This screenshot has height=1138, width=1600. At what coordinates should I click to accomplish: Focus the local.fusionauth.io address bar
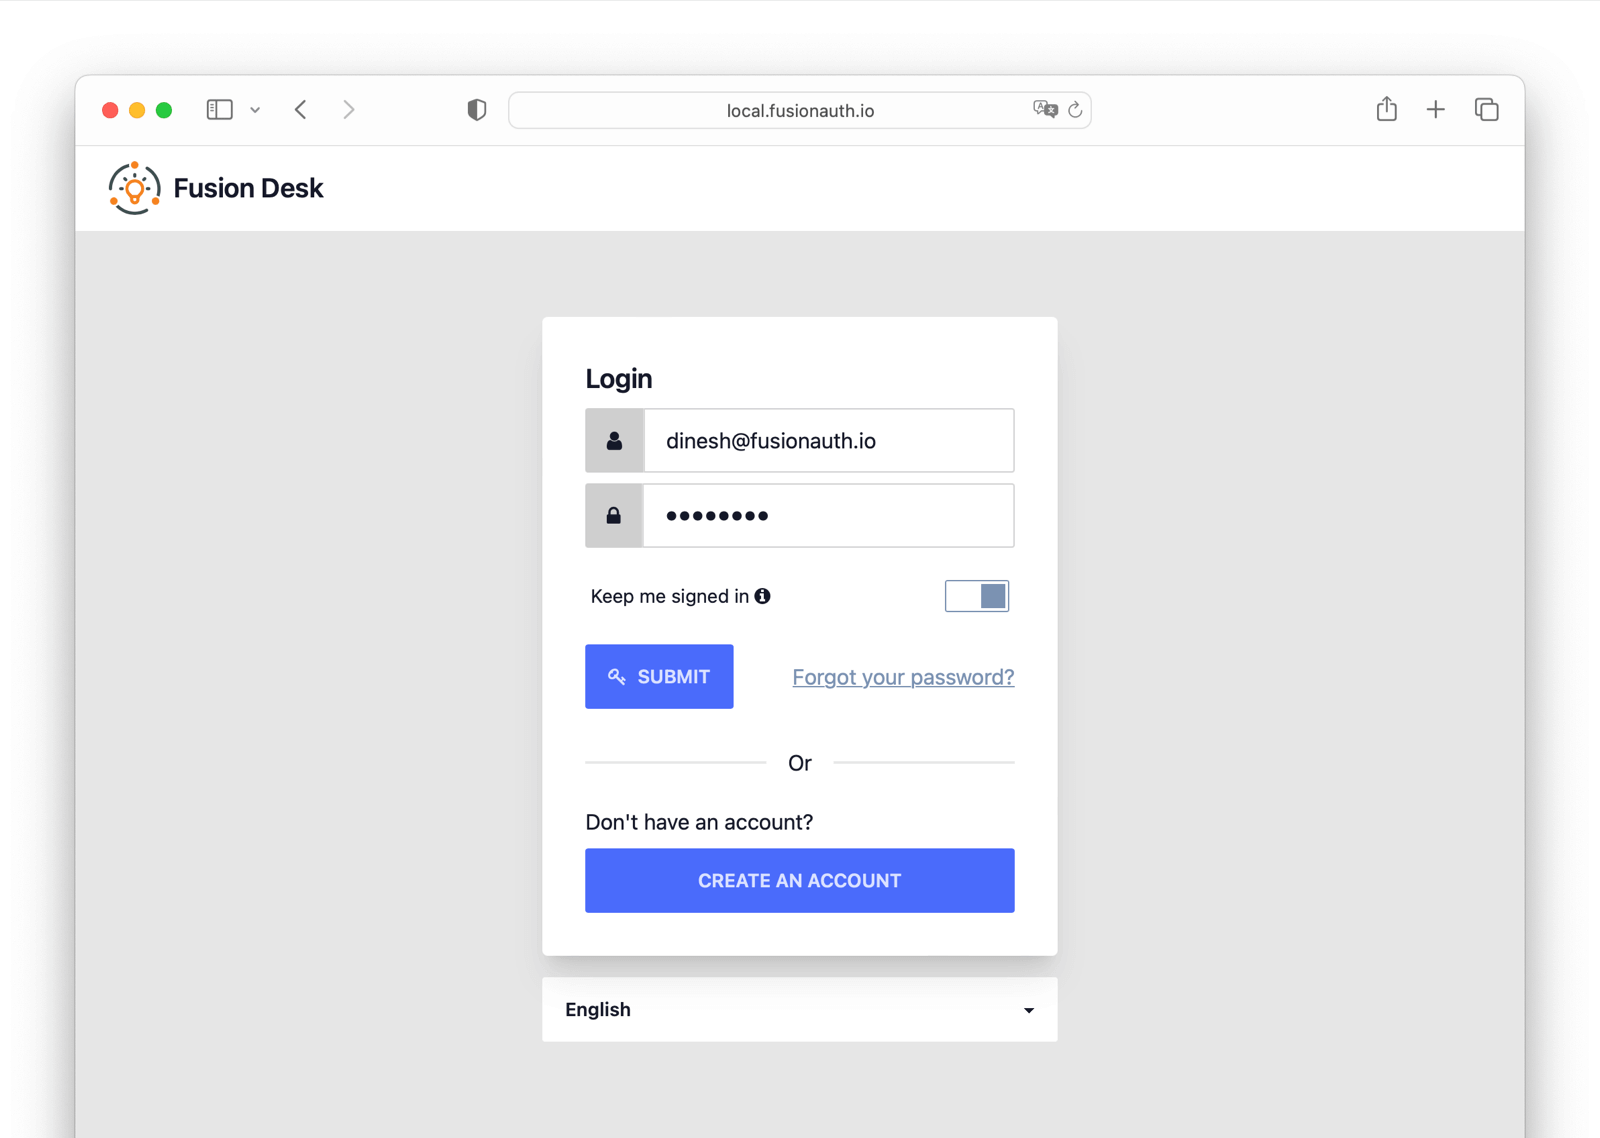(800, 110)
